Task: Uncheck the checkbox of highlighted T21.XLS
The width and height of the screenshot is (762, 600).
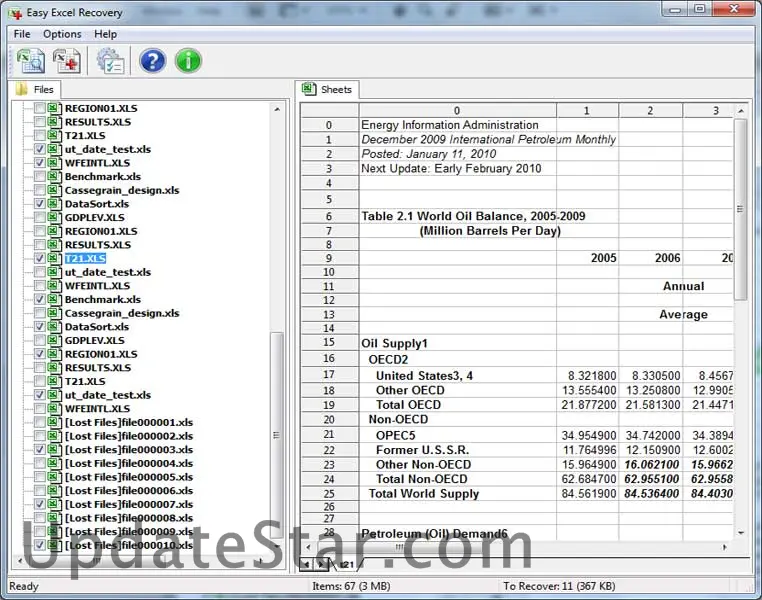Action: click(40, 258)
